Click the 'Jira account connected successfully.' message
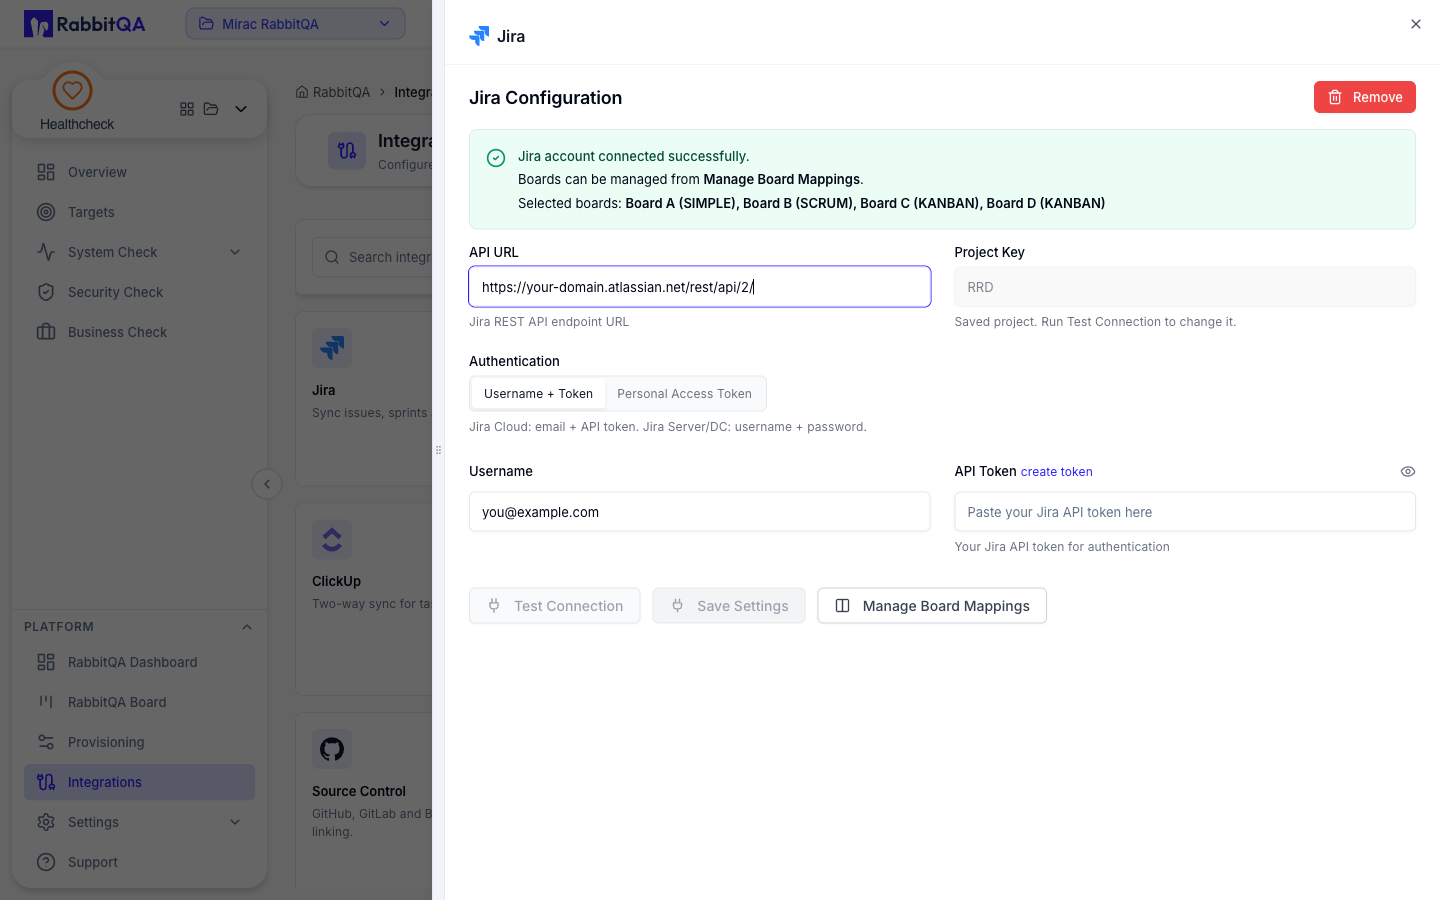 point(634,156)
